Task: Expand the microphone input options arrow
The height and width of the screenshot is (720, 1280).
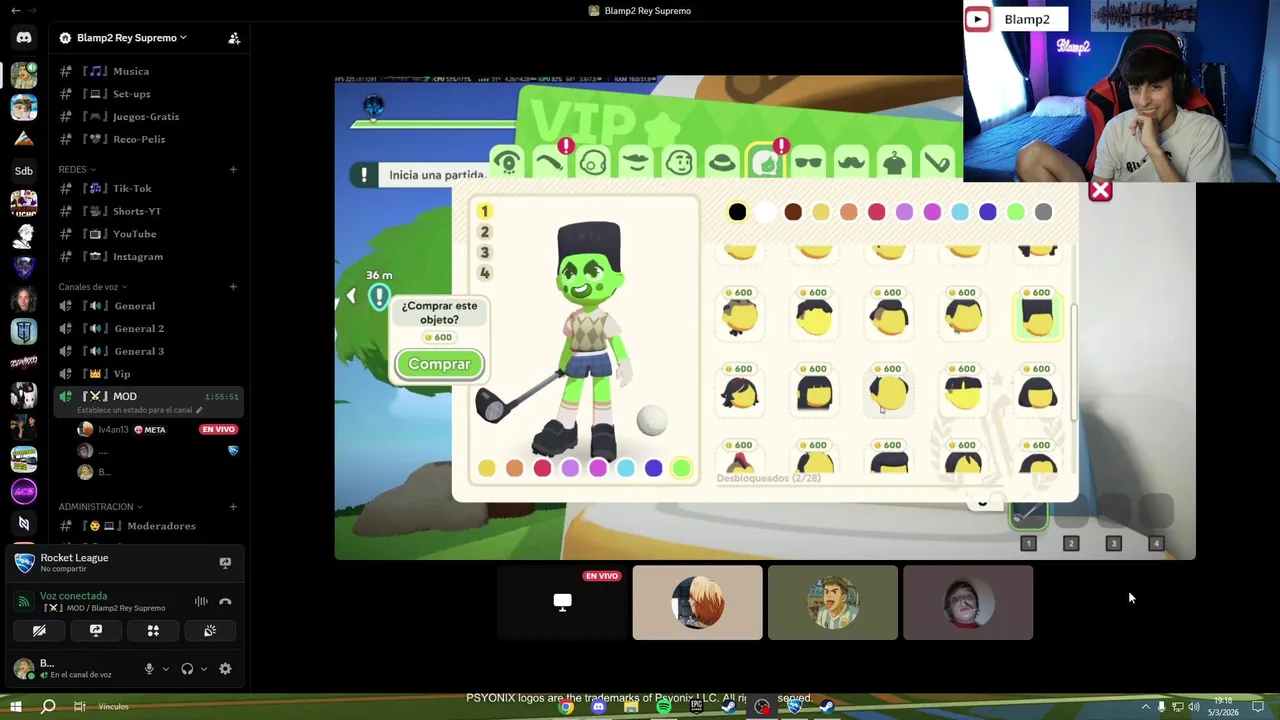Action: [x=165, y=669]
